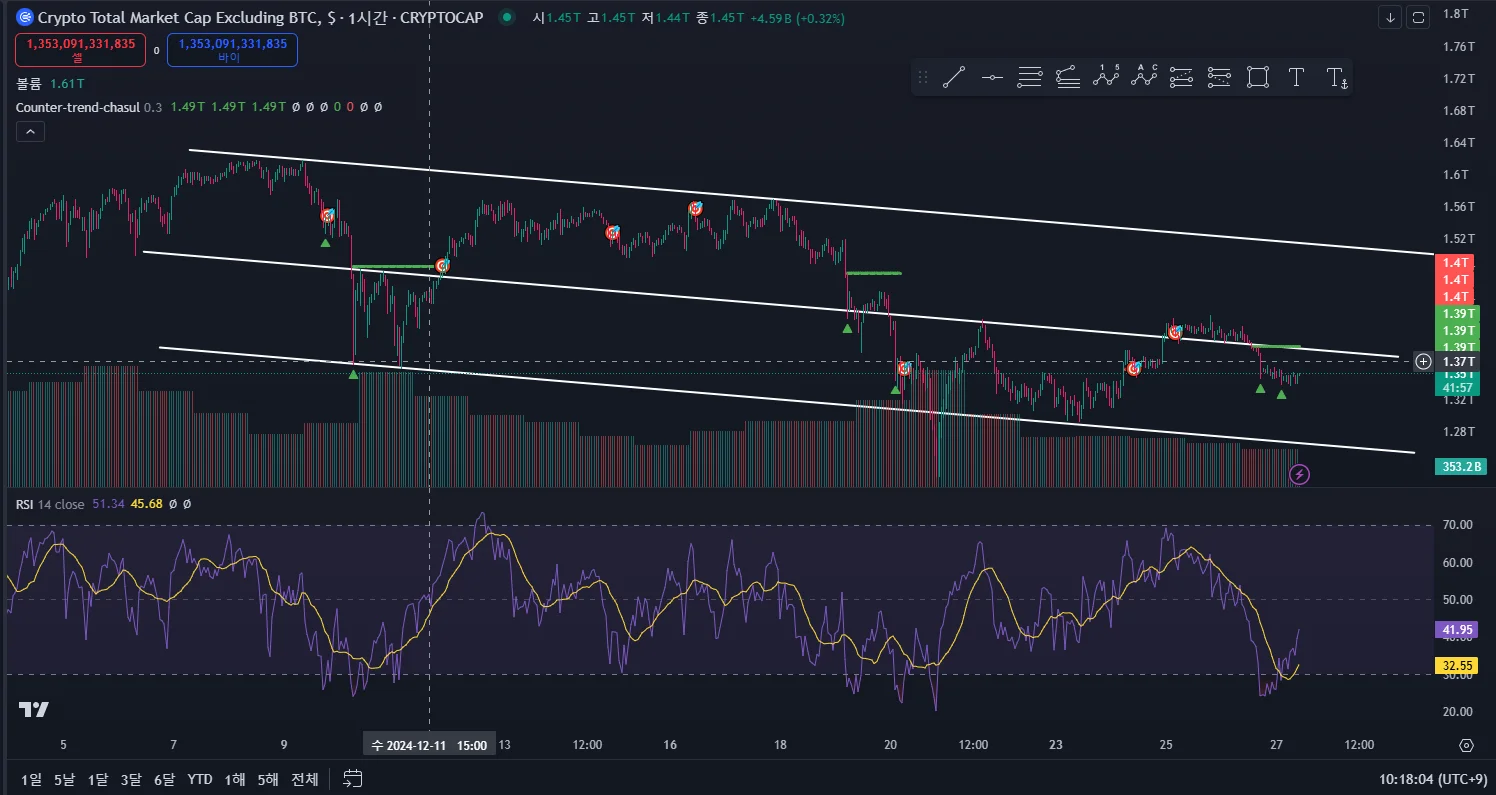
Task: Click the plus icon on price scale
Action: point(1423,361)
